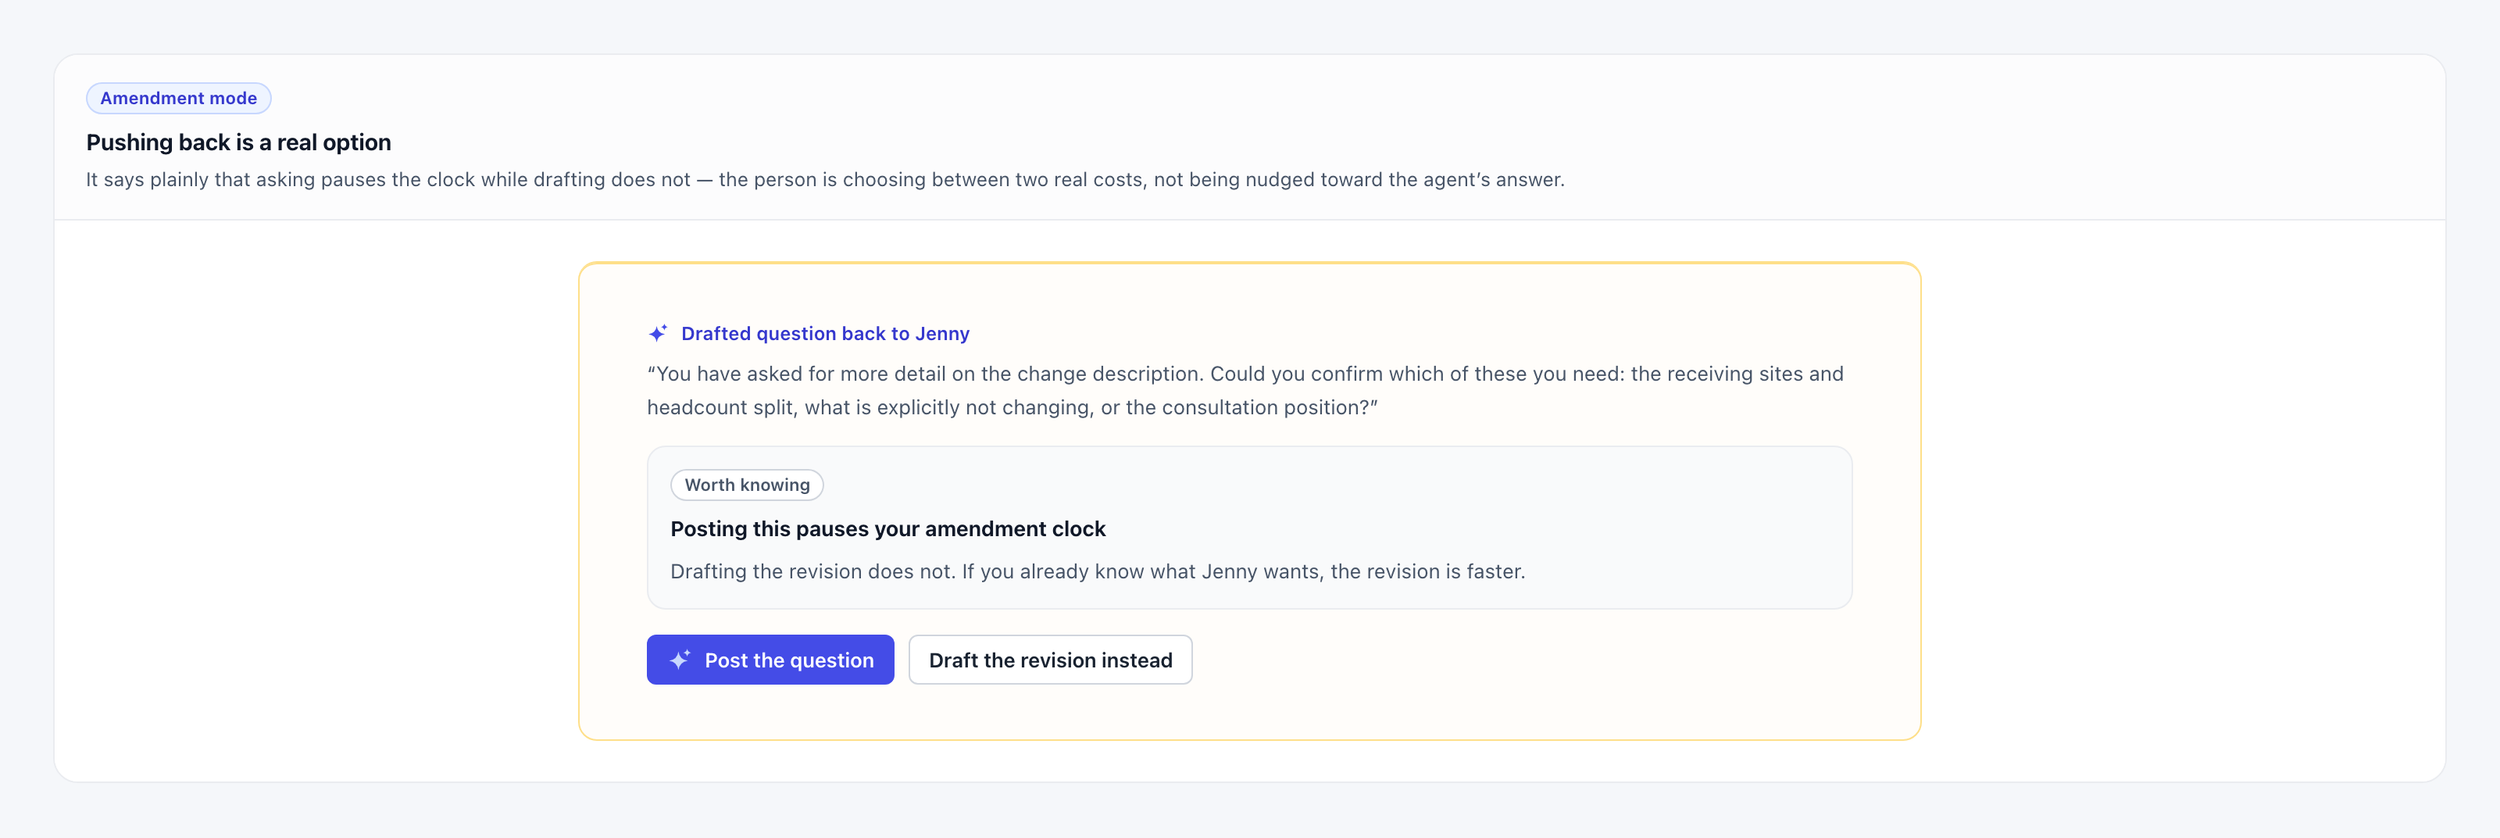Click the Worth knowing tag
Screen dimensions: 2500x838
click(x=747, y=485)
